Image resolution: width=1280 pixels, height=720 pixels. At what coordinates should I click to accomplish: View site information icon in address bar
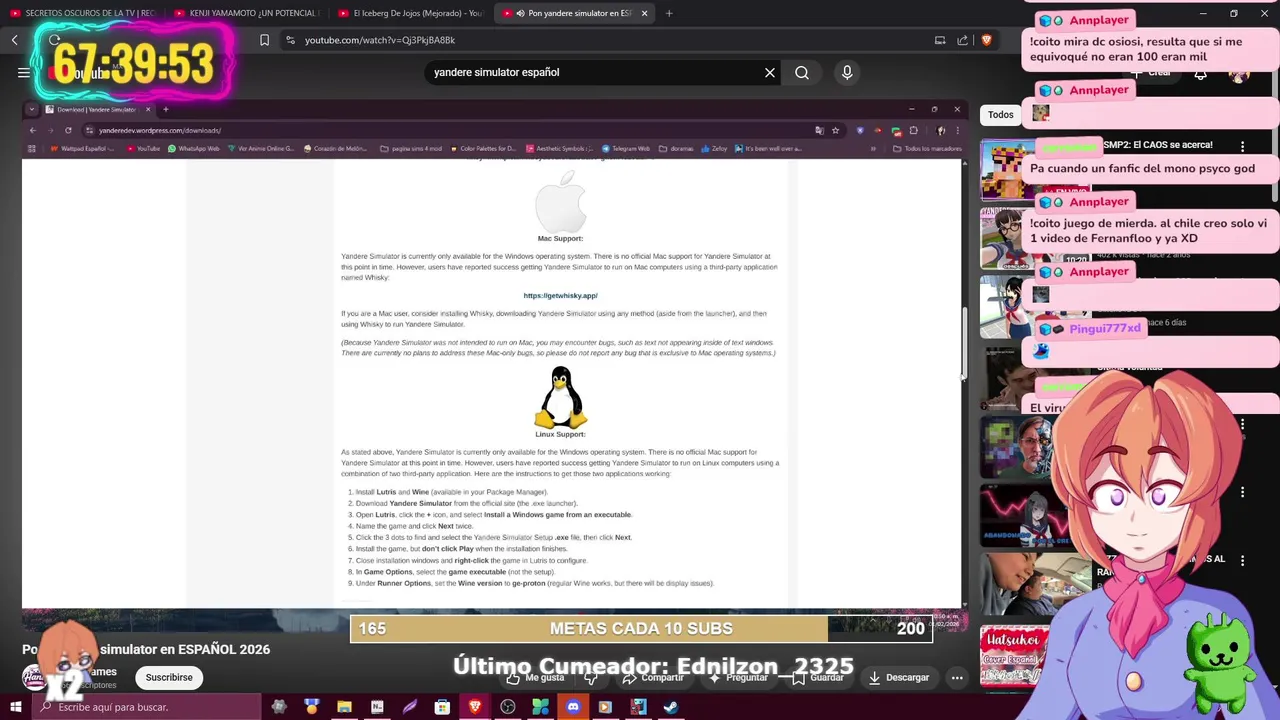[x=290, y=40]
